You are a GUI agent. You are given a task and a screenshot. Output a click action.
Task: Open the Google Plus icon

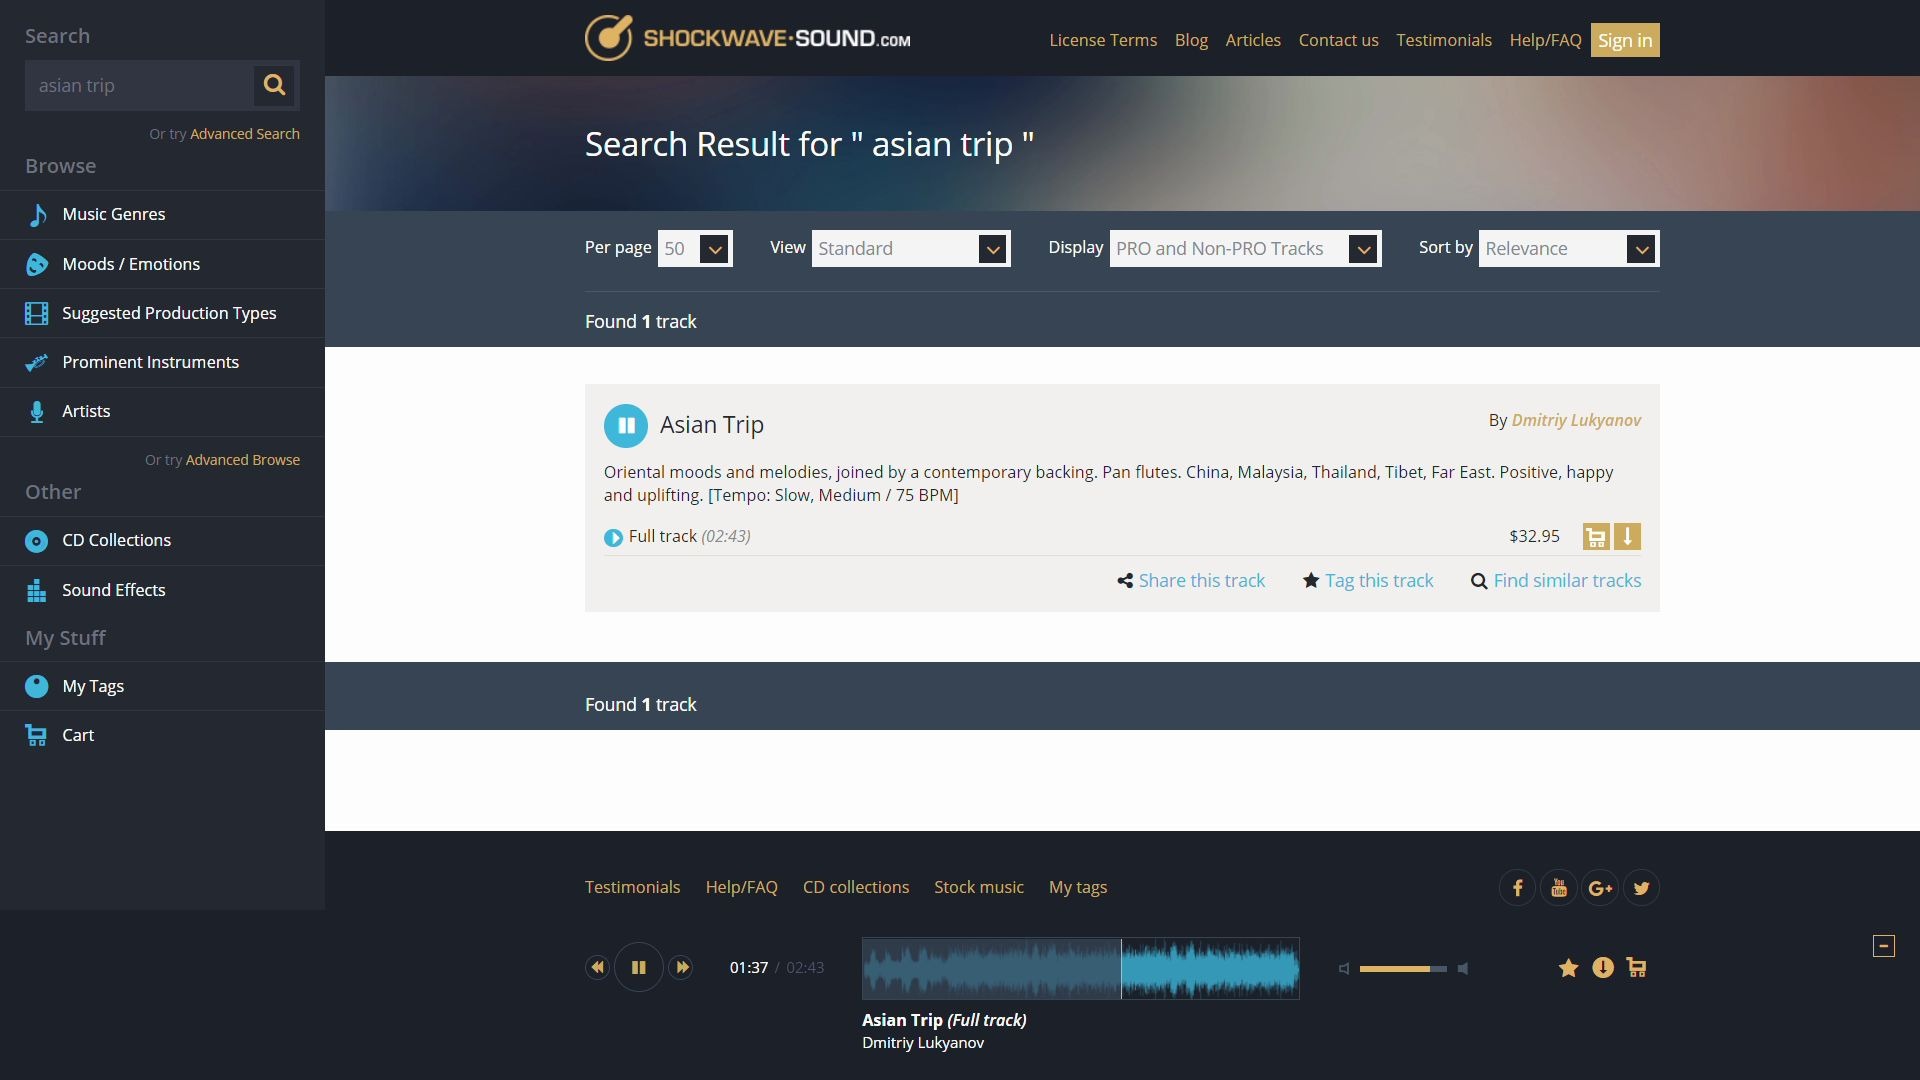point(1600,888)
